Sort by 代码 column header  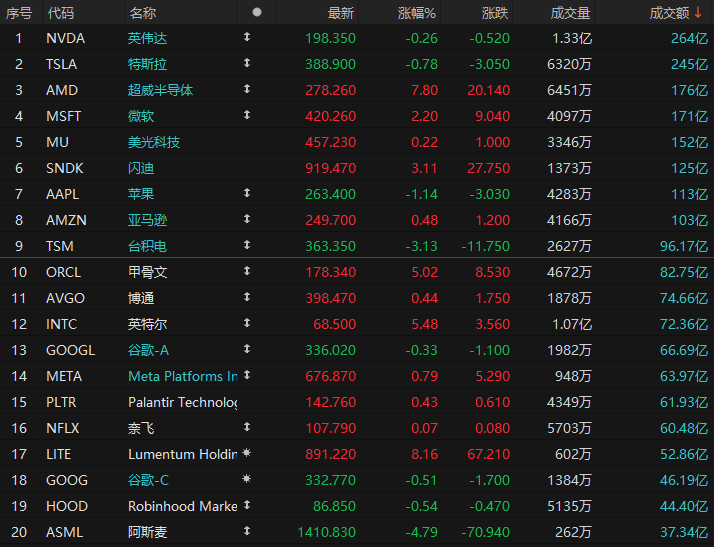point(61,13)
